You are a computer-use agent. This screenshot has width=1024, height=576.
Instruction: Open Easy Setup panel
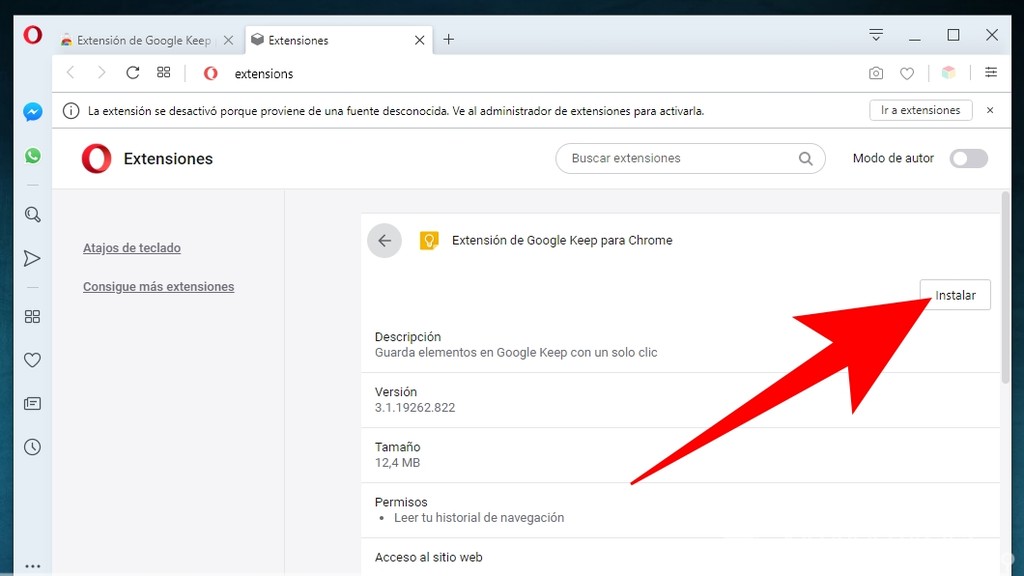(991, 73)
